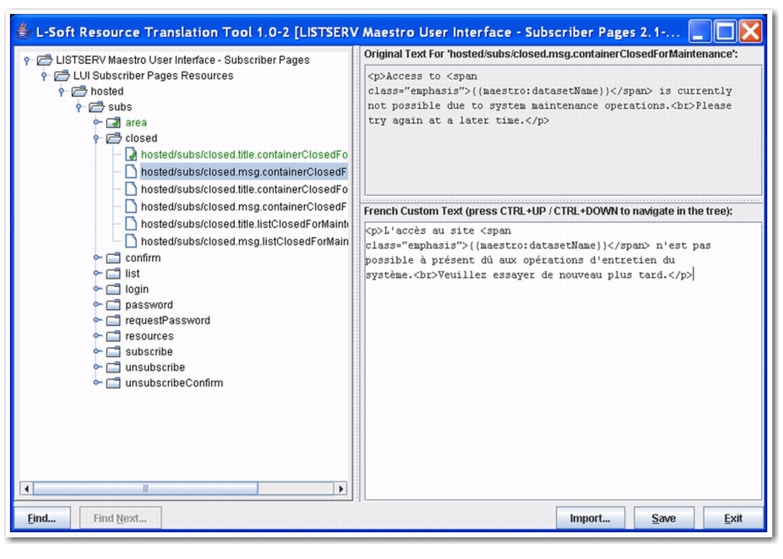Select the highlighted hosted/subs/closed.msg.containerClosedF entry
This screenshot has height=559, width=783.
point(244,172)
